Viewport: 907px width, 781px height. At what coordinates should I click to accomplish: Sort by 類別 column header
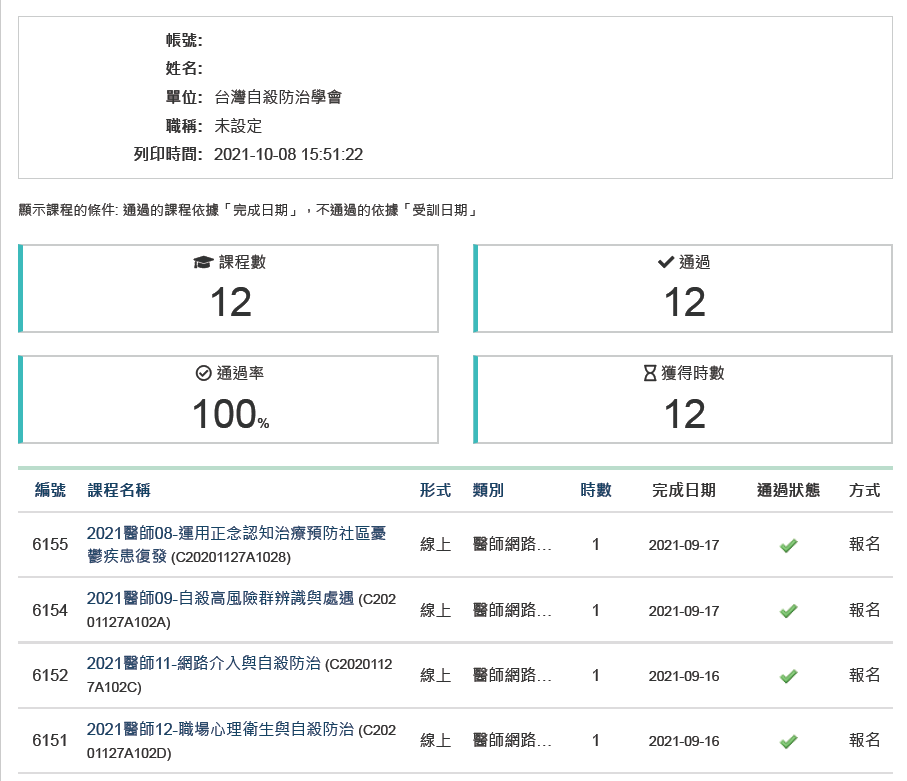click(x=488, y=490)
